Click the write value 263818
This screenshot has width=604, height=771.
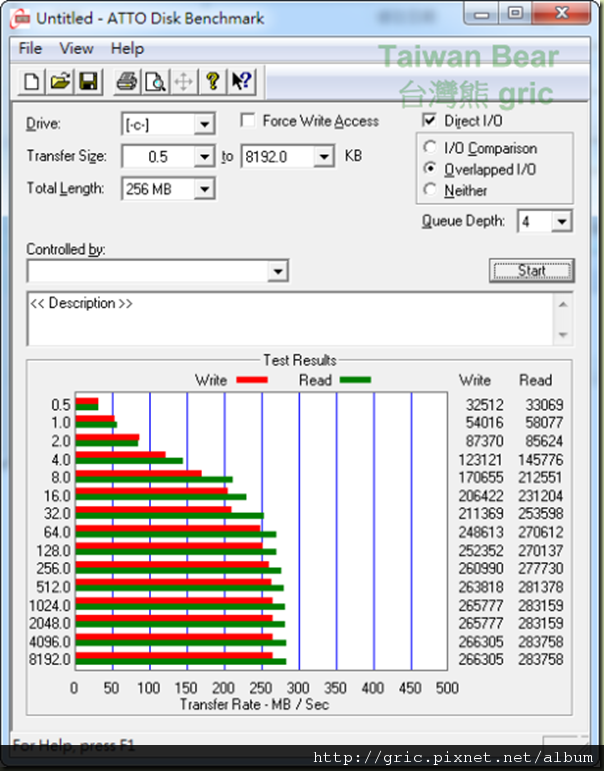pos(481,587)
